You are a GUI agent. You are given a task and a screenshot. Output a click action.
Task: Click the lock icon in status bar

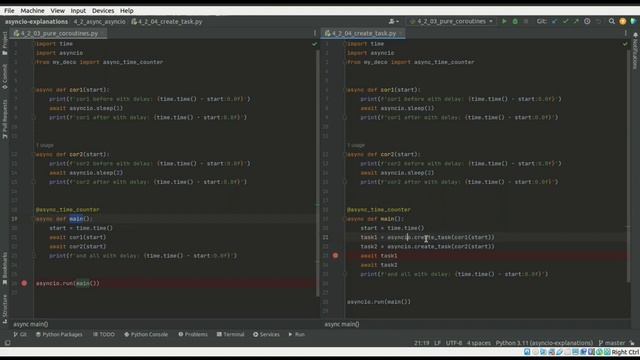point(632,343)
